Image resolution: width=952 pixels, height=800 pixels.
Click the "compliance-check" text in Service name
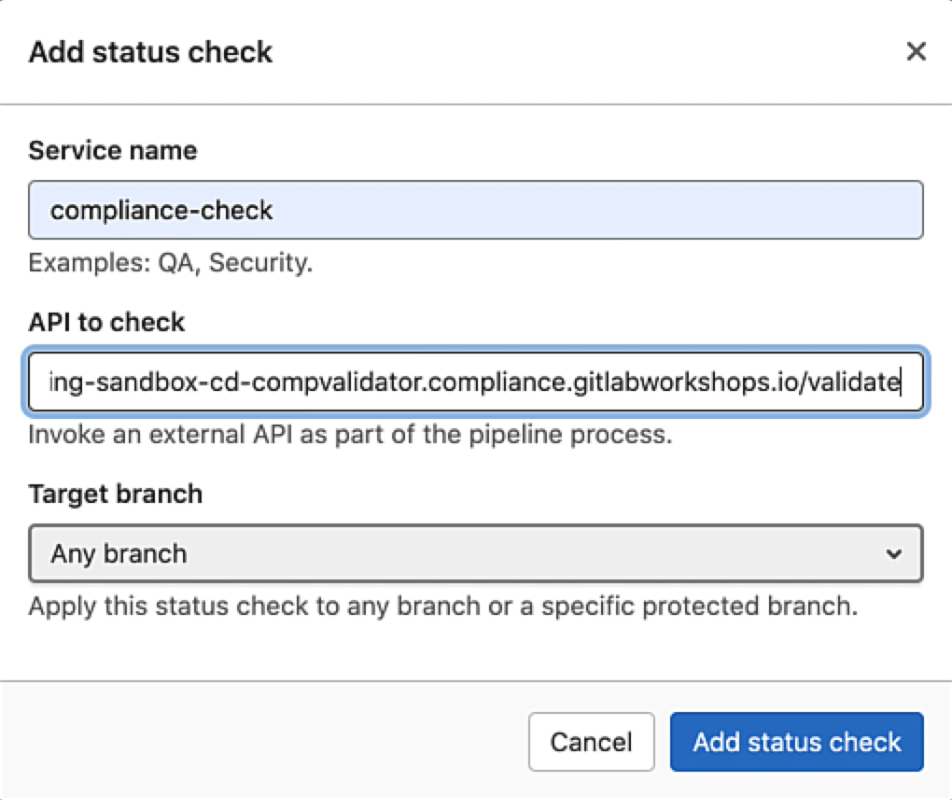(162, 210)
